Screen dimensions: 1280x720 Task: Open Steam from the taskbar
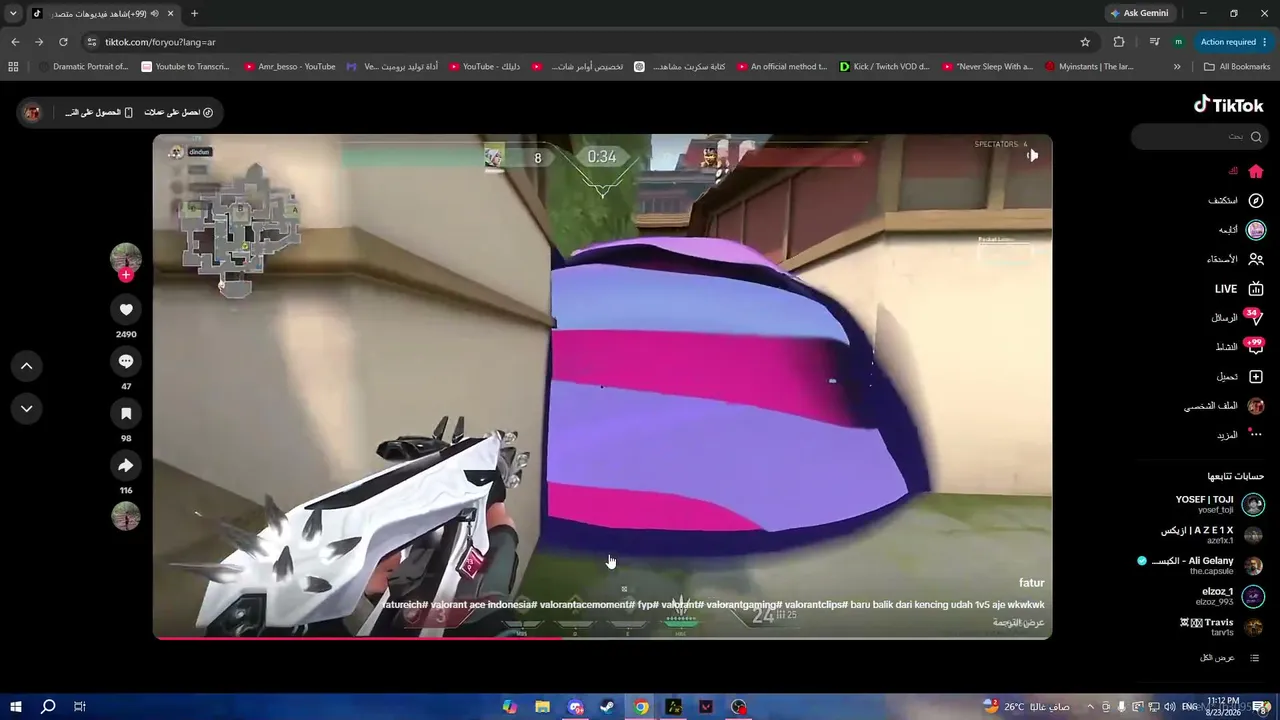[x=607, y=707]
